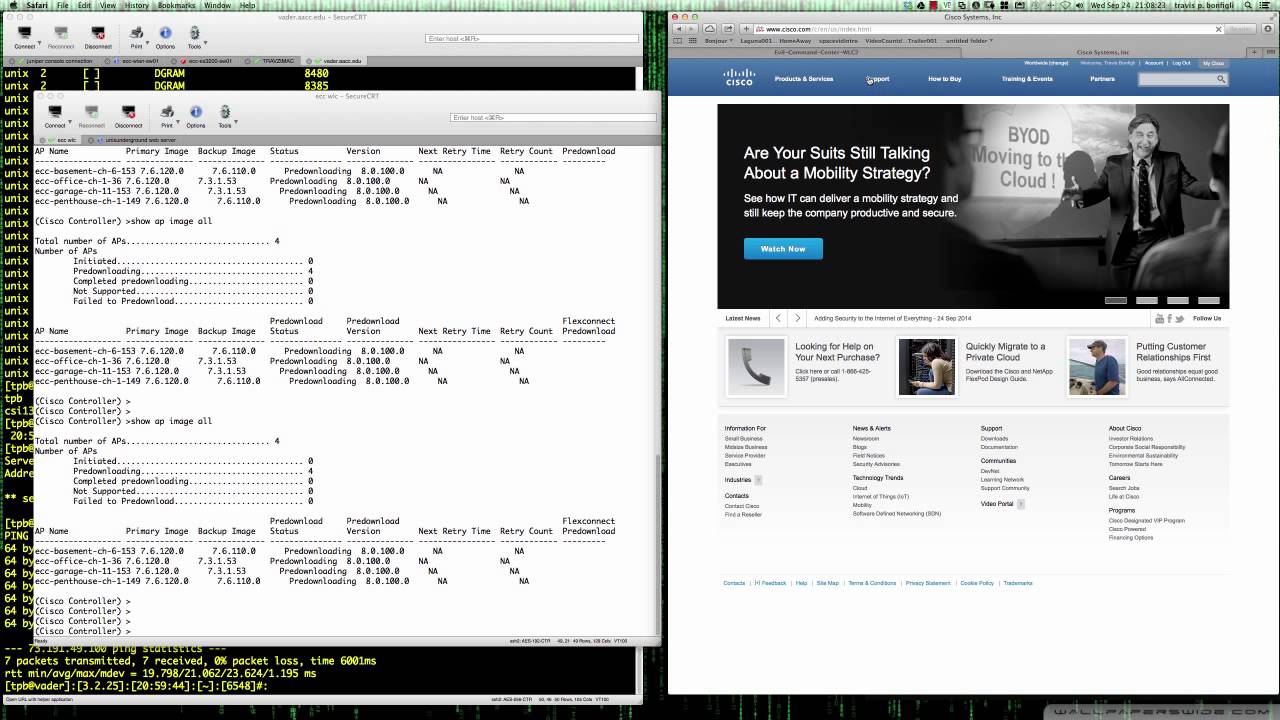This screenshot has height=720, width=1280.
Task: Expand Video Portal section in Cisco footer
Action: [1020, 504]
